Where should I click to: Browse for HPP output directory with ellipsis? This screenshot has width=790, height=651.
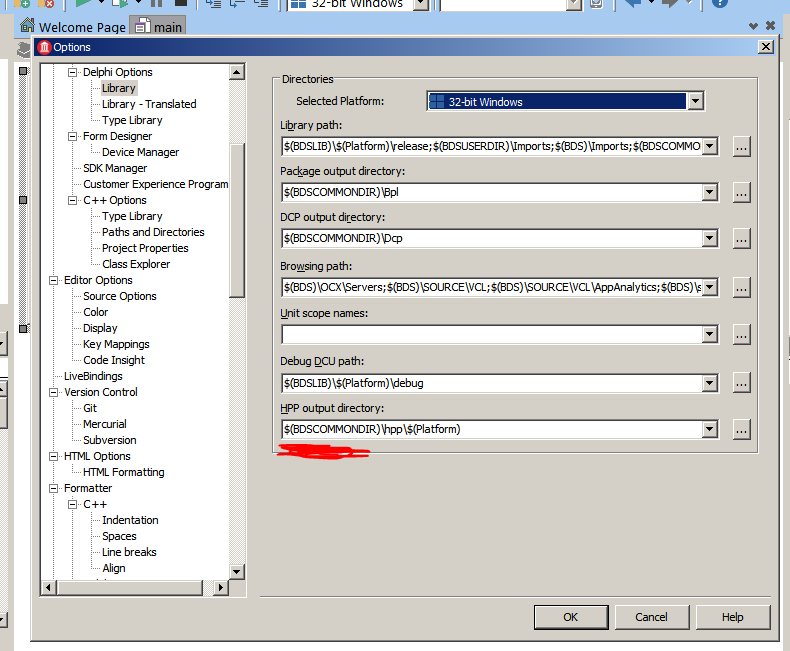pos(741,430)
